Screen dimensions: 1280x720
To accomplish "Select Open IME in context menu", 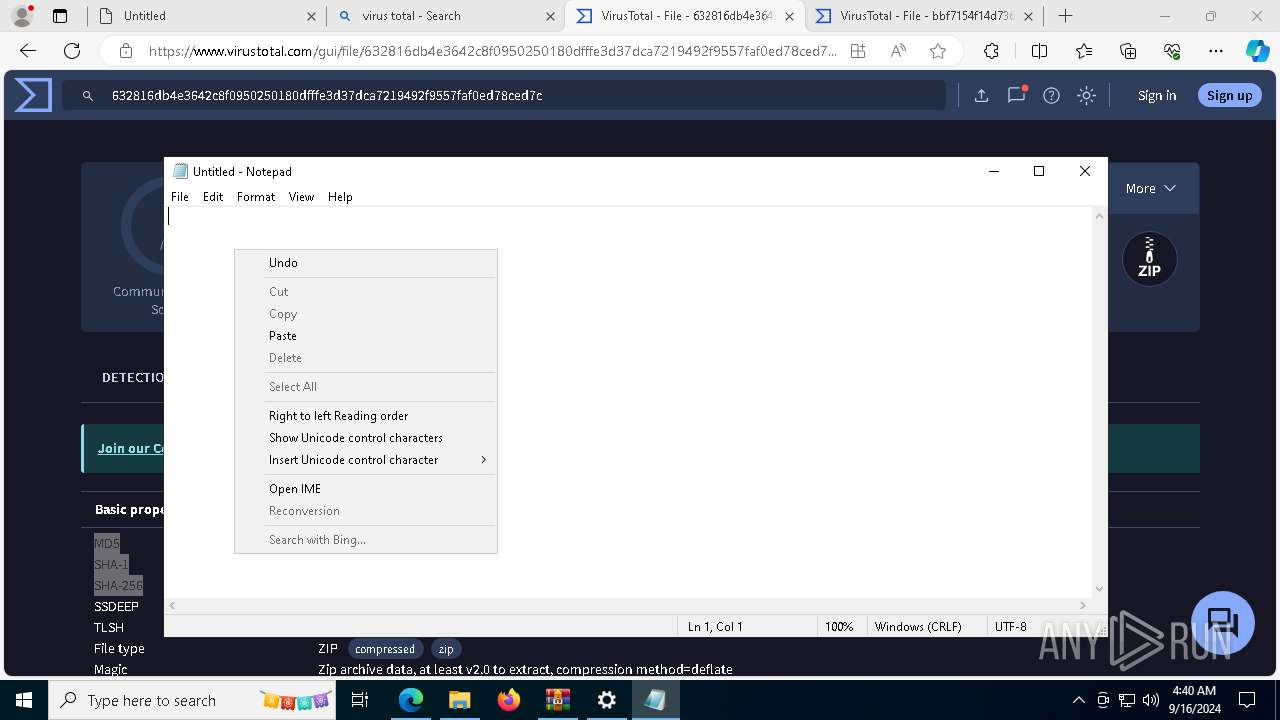I will [366, 489].
